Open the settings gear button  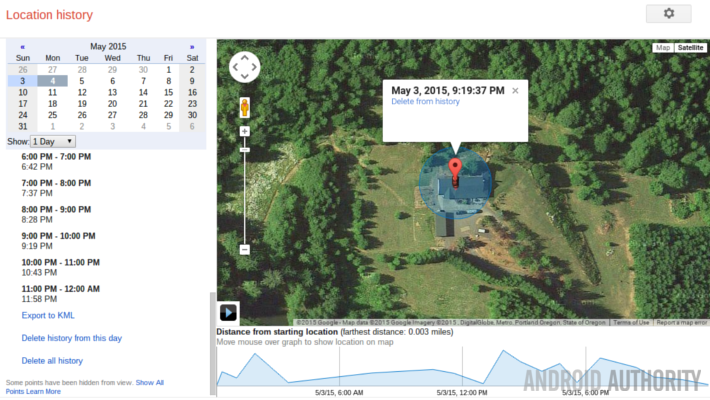668,14
